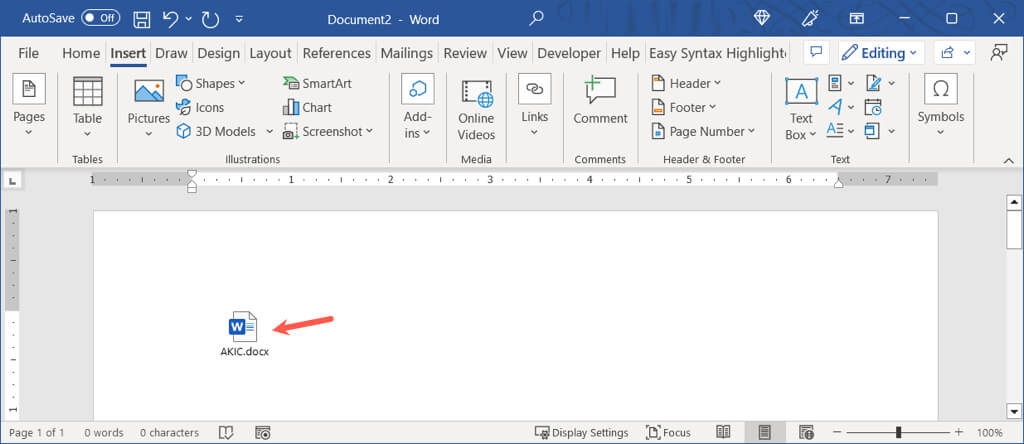Click the ruler tab selector icon
Screen dimensions: 1024x444
[x=14, y=180]
